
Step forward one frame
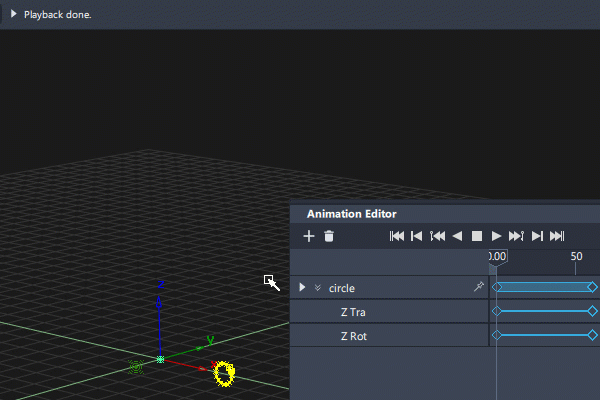537,236
